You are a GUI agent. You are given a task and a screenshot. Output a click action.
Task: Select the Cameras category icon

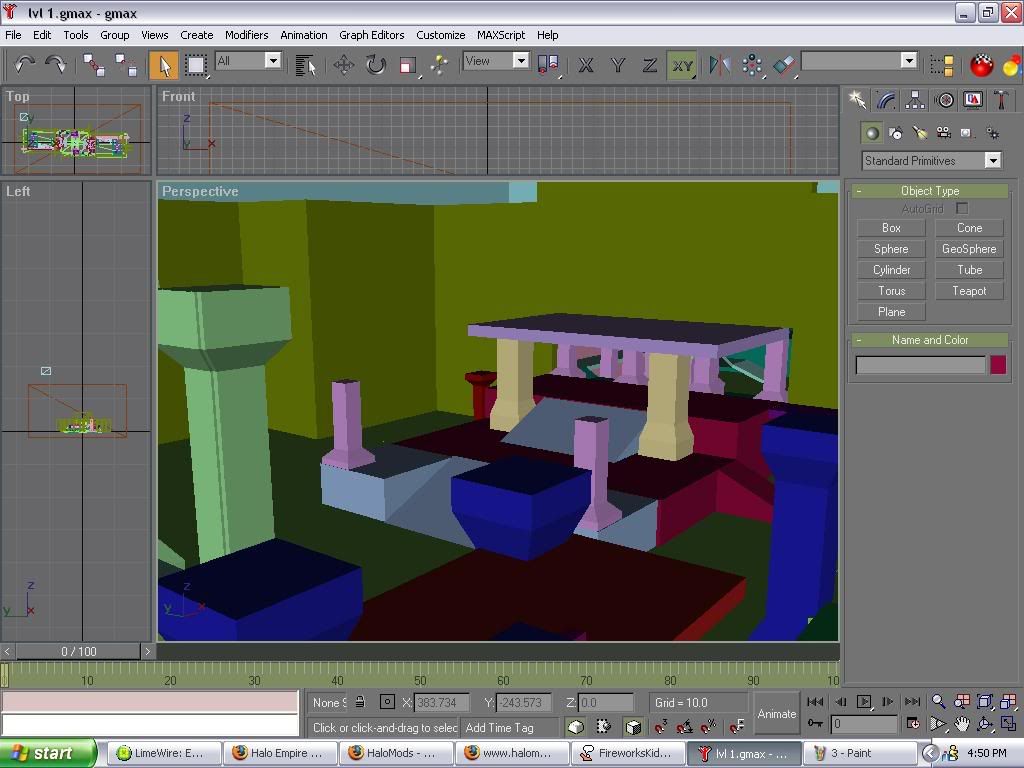pyautogui.click(x=944, y=133)
